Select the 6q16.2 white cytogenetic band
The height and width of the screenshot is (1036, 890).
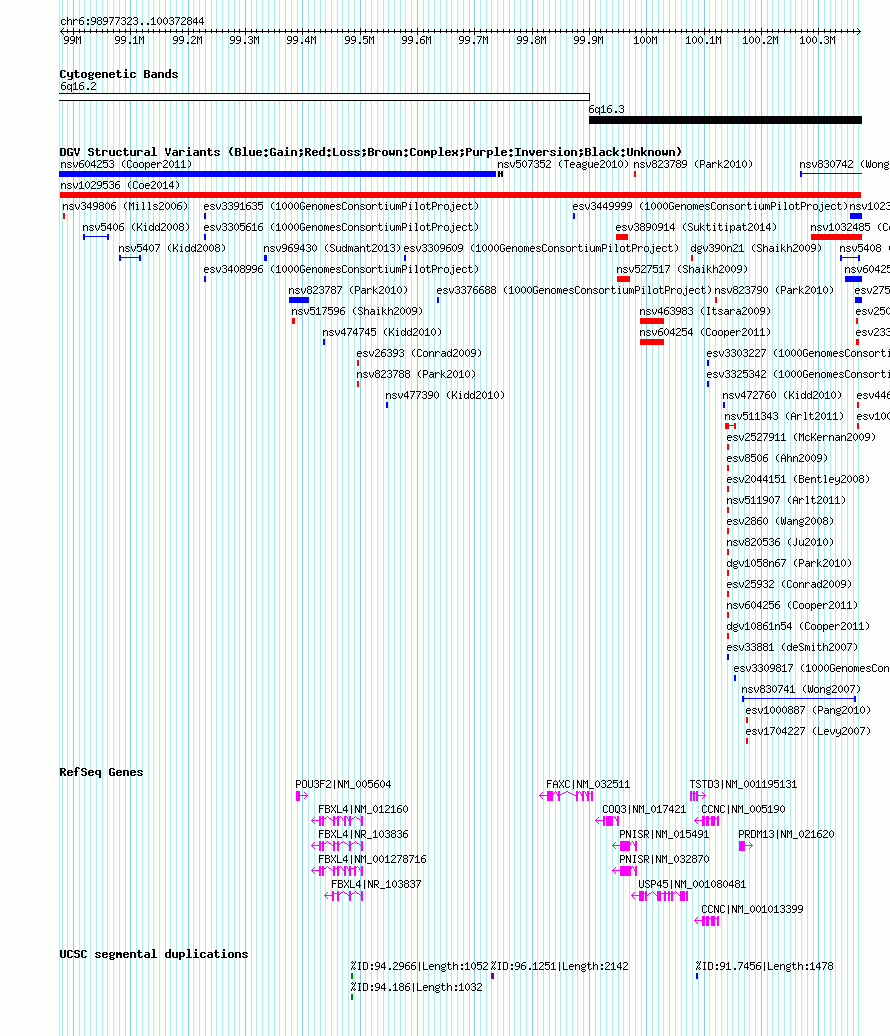tap(324, 97)
